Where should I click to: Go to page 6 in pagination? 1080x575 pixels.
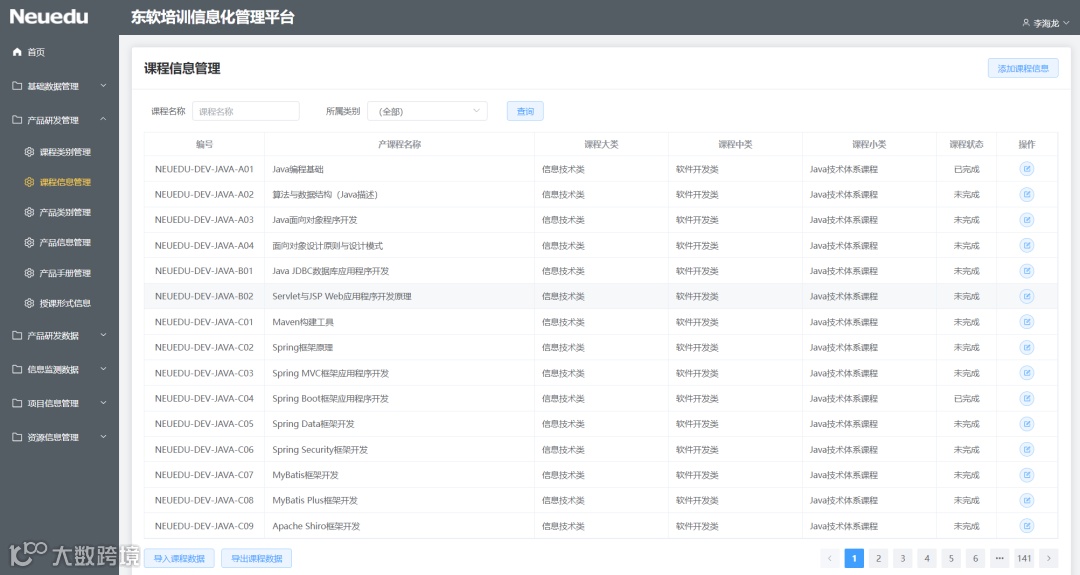coord(975,558)
